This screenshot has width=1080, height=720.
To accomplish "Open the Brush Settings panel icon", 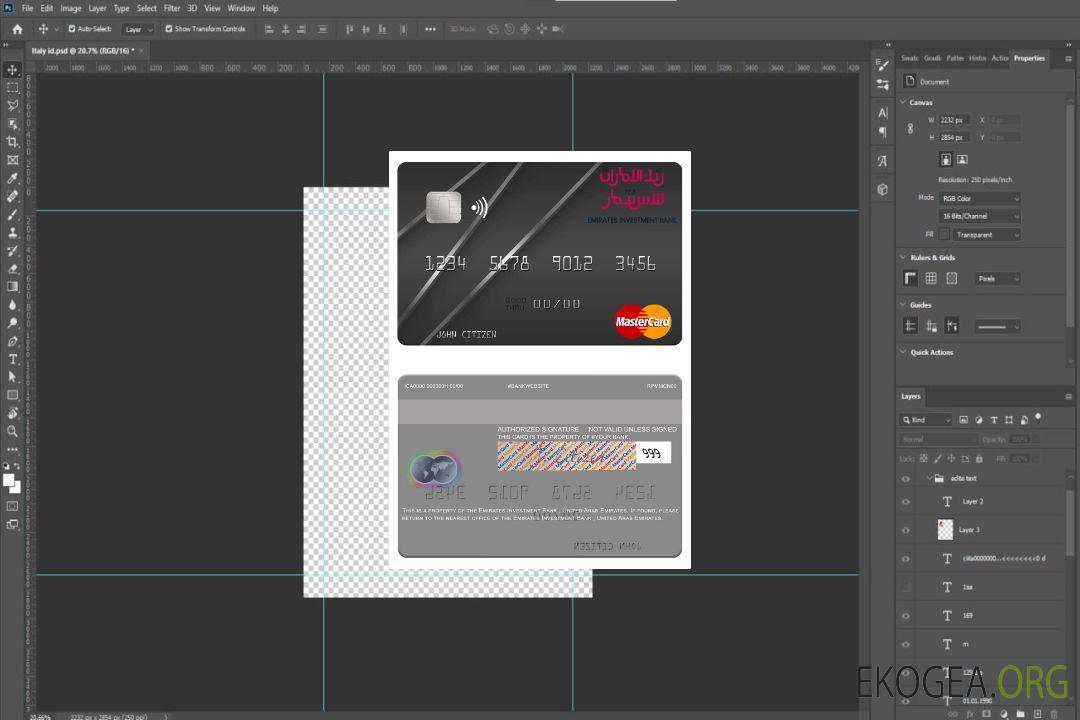I will tap(883, 65).
